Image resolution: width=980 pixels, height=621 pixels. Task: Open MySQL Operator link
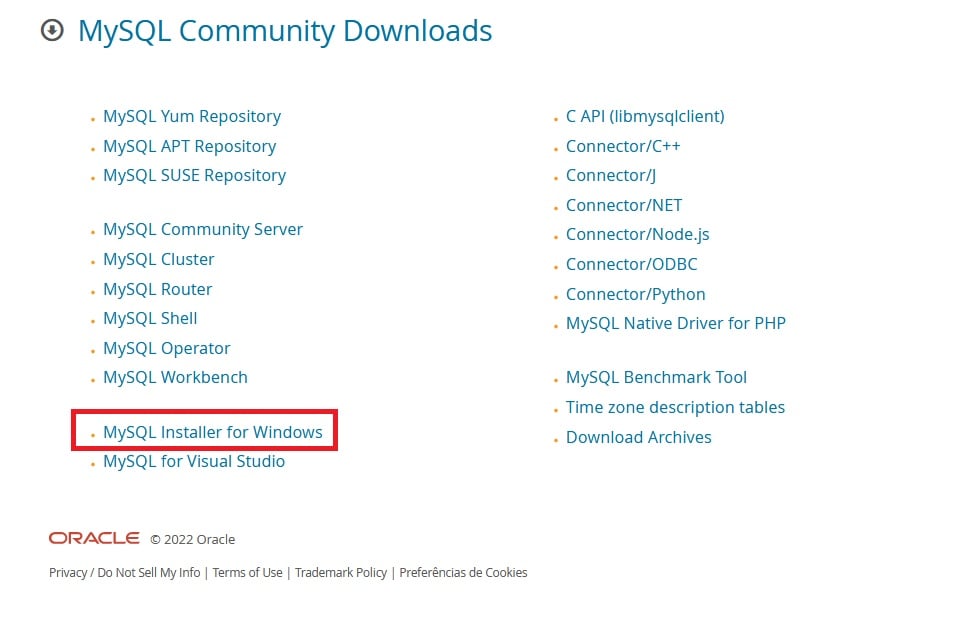[167, 349]
